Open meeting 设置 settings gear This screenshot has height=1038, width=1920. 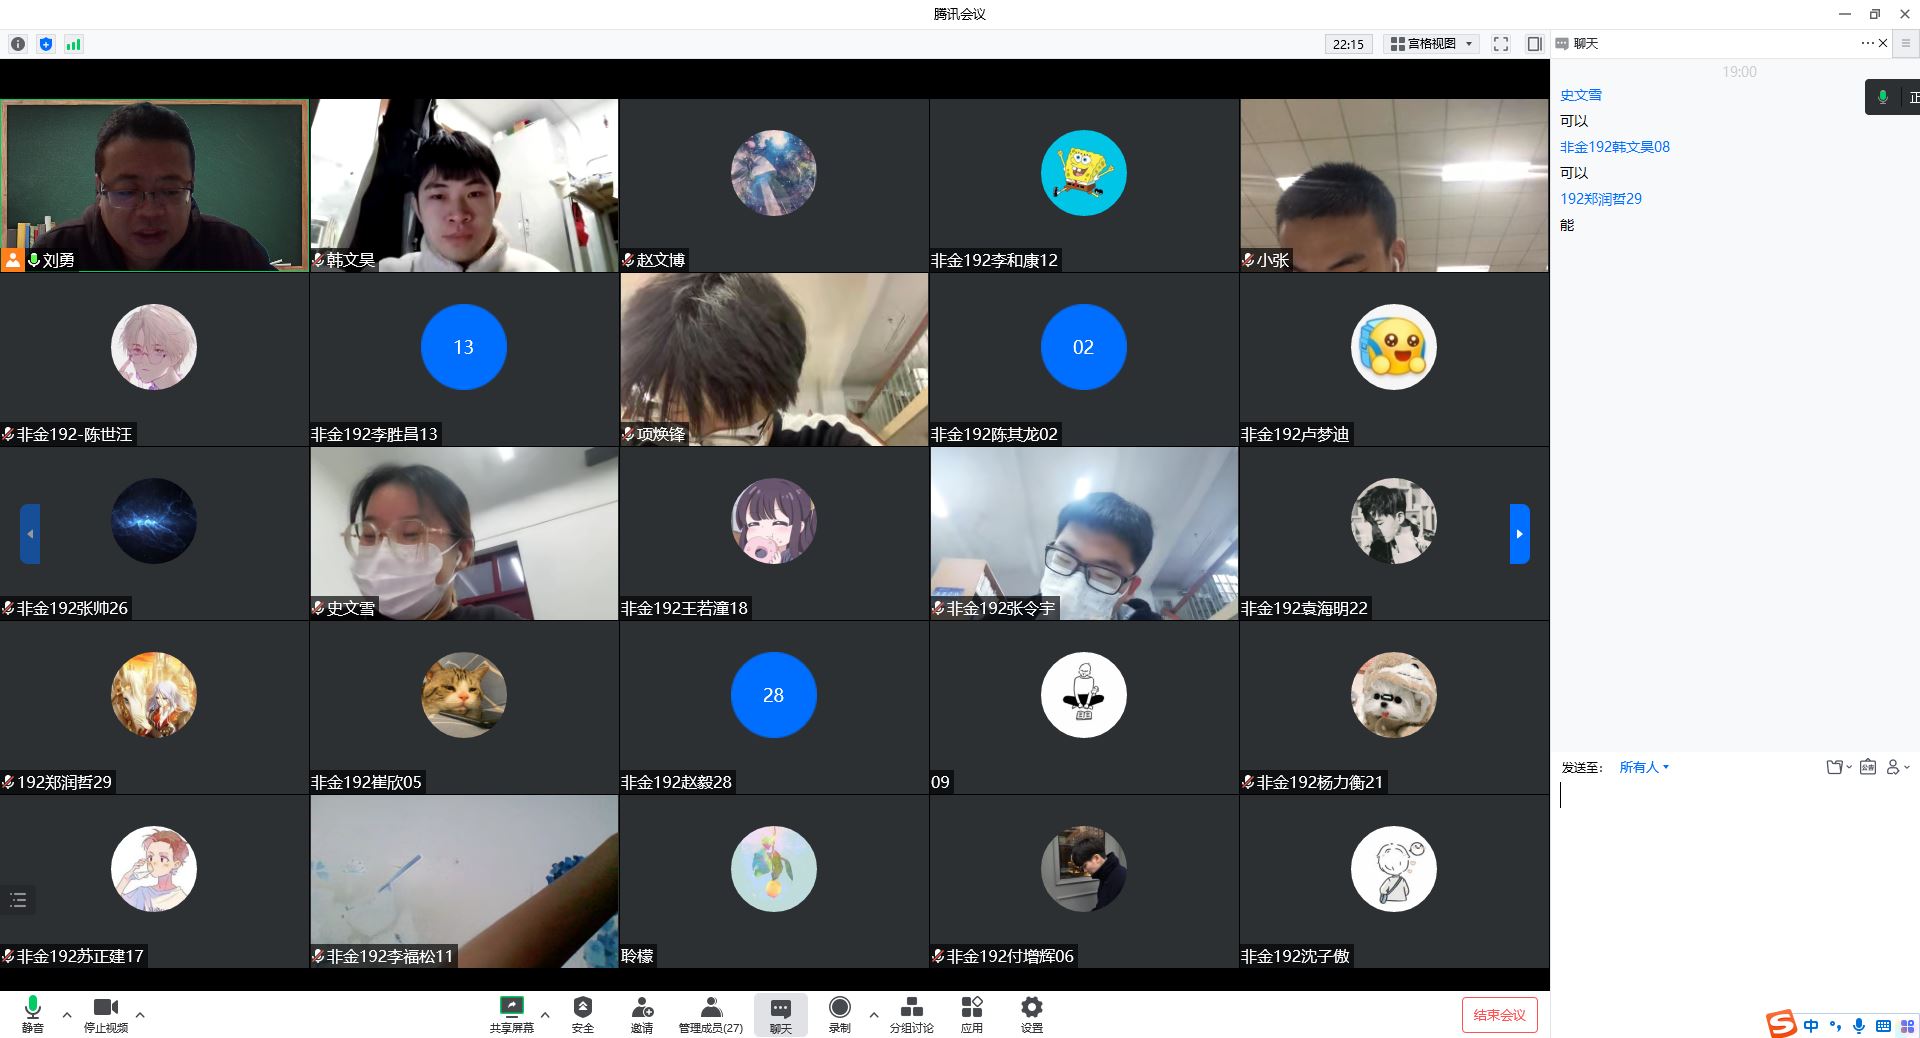tap(1031, 1012)
